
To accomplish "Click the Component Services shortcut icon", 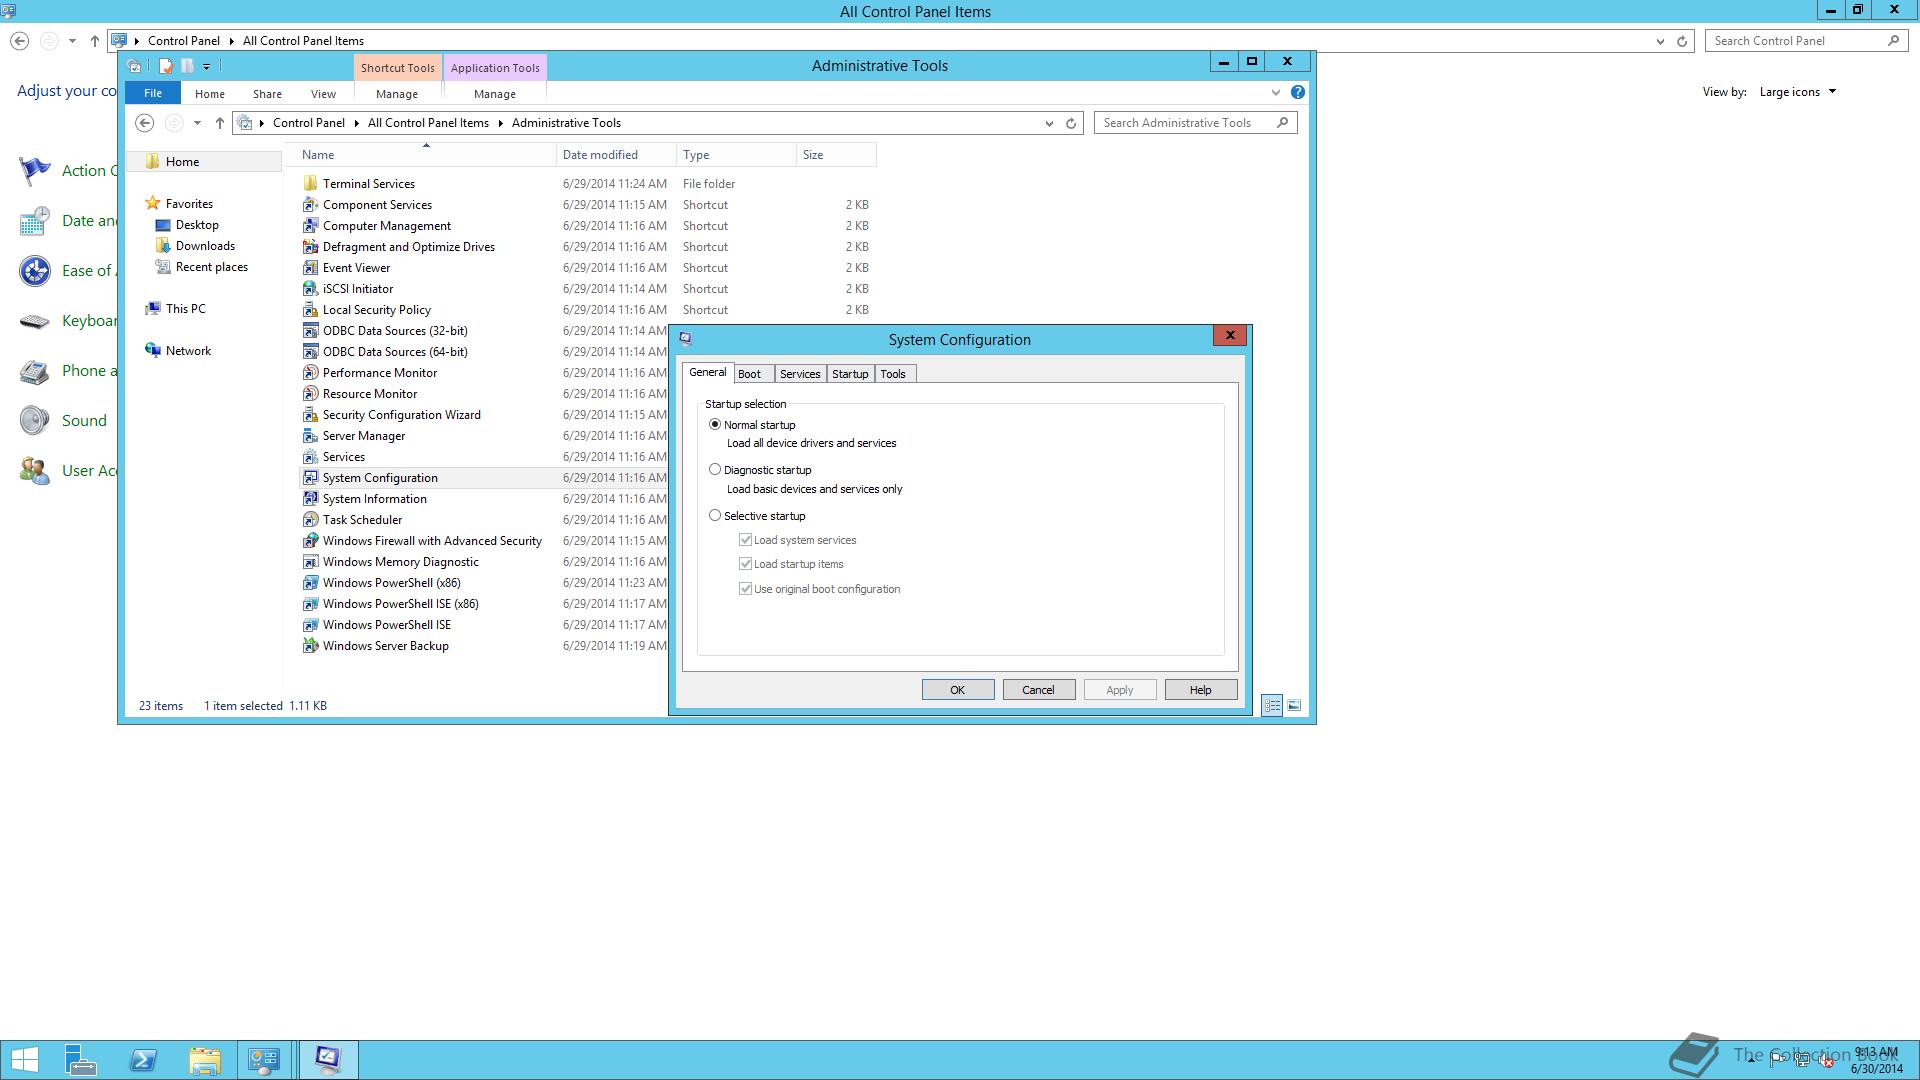I will [x=310, y=205].
